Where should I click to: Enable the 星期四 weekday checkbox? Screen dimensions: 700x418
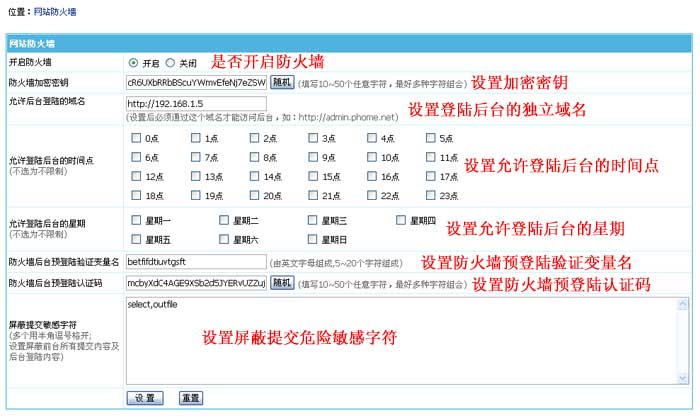pos(402,219)
